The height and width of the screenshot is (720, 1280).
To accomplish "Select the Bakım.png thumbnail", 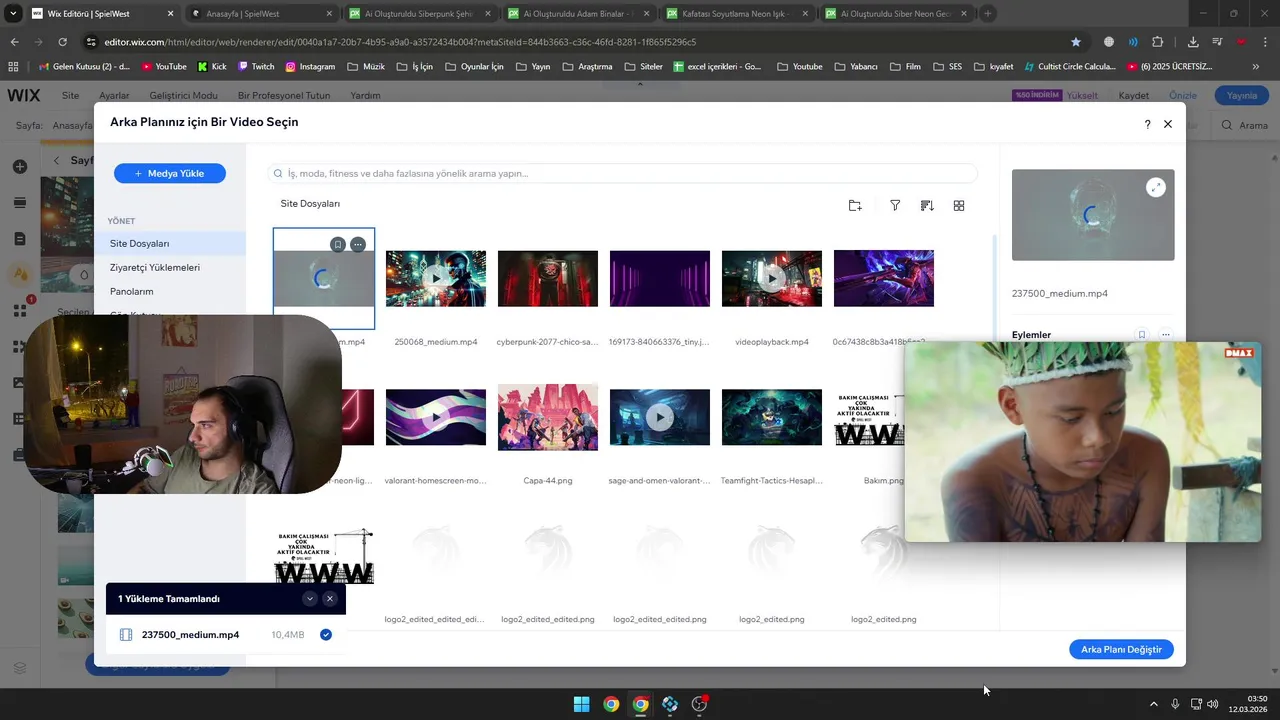I will [x=870, y=417].
